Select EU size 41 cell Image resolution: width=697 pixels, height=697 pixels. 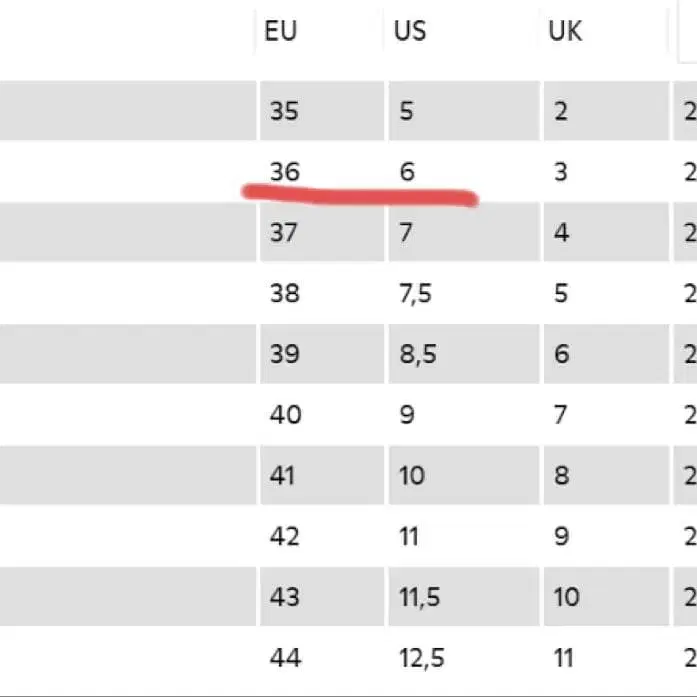tap(322, 475)
